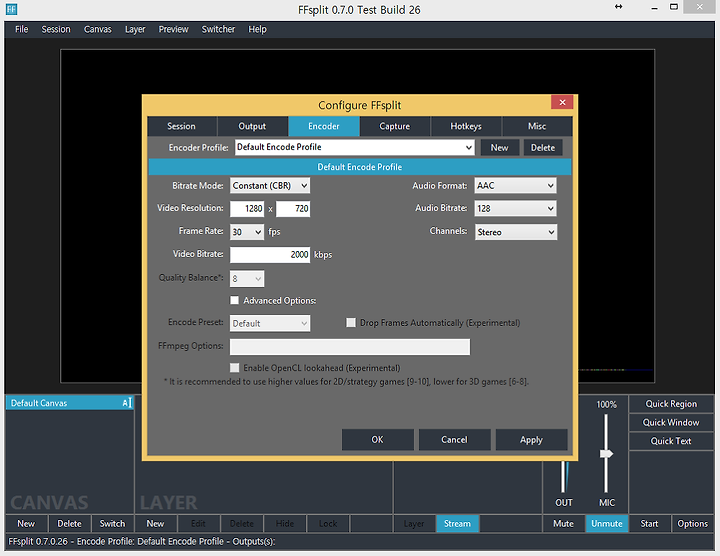The height and width of the screenshot is (556, 720).
Task: Click Cancel in Configure dialog
Action: [x=455, y=440]
